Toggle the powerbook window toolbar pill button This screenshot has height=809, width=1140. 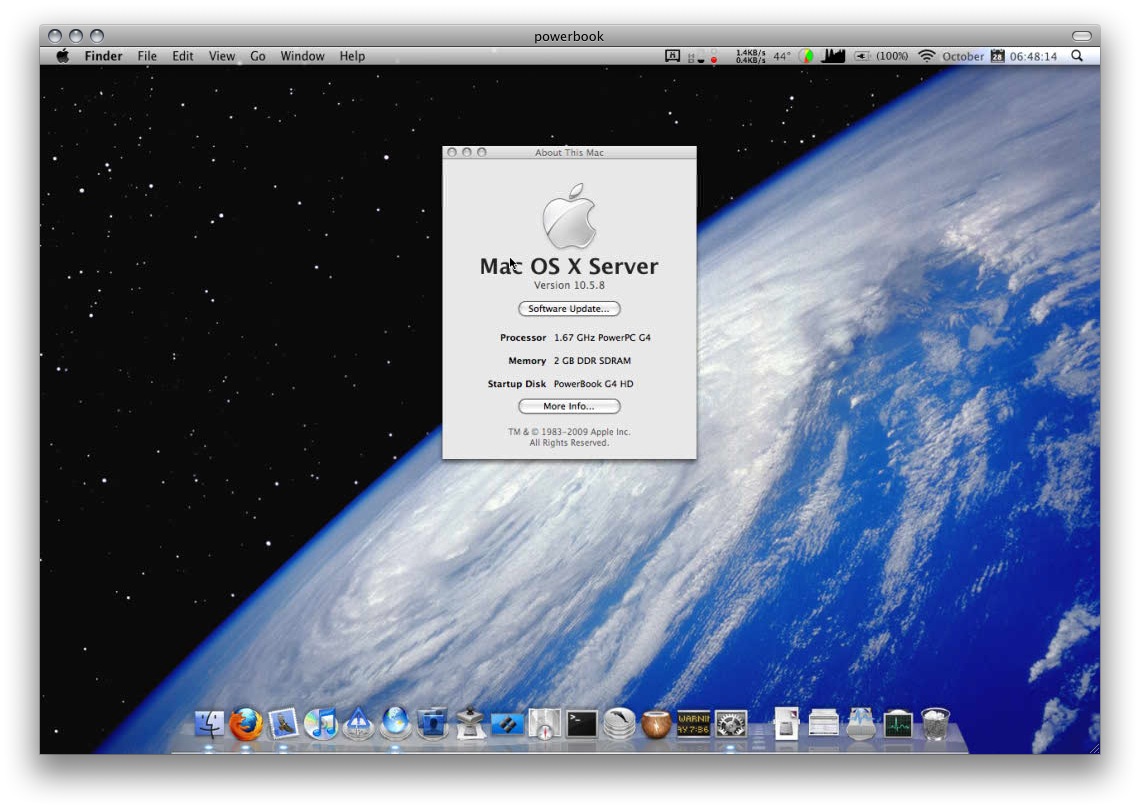coord(1082,36)
